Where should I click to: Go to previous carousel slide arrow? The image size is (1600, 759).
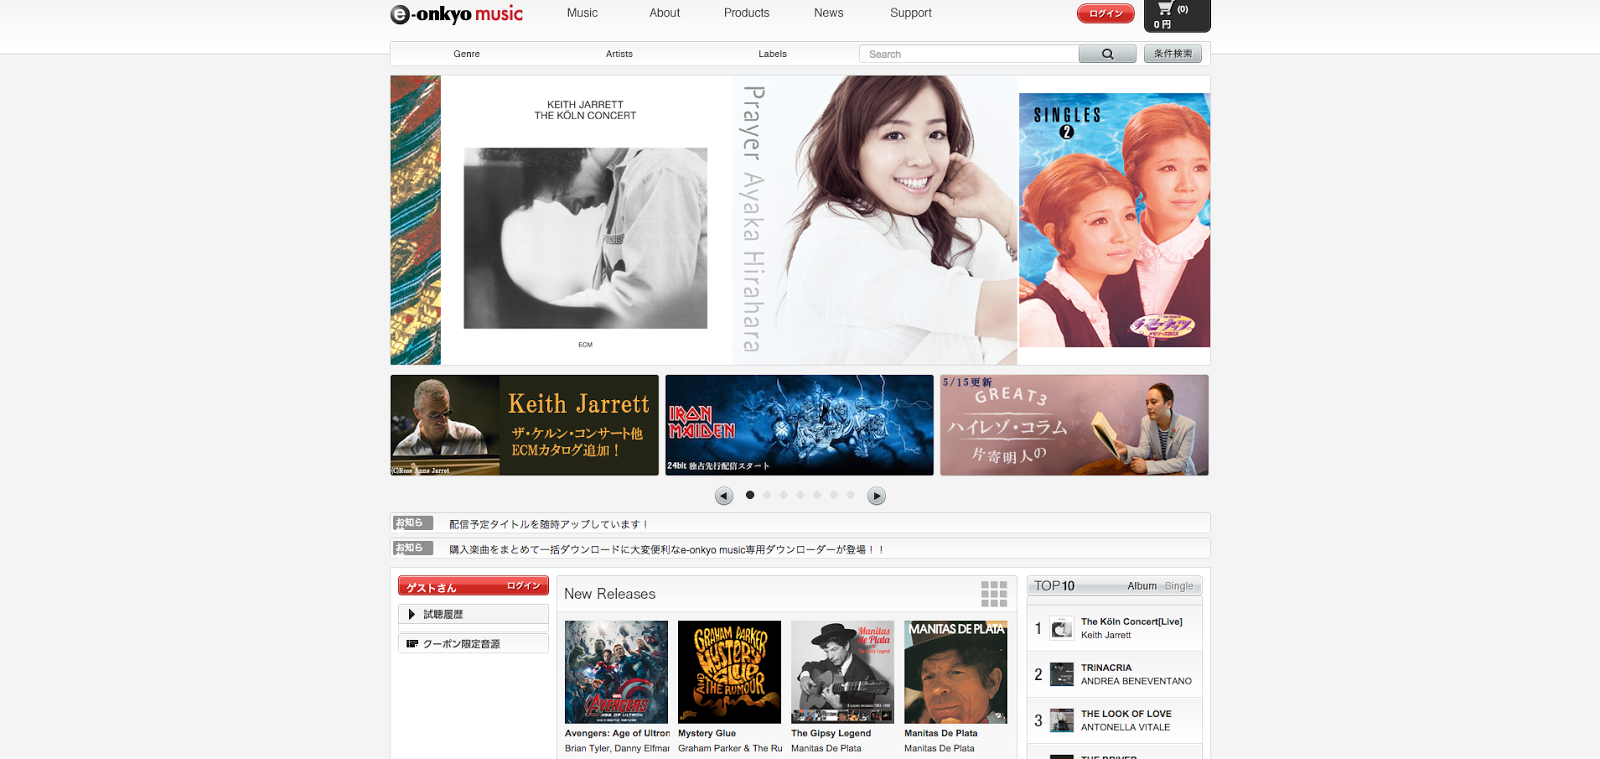(x=724, y=496)
